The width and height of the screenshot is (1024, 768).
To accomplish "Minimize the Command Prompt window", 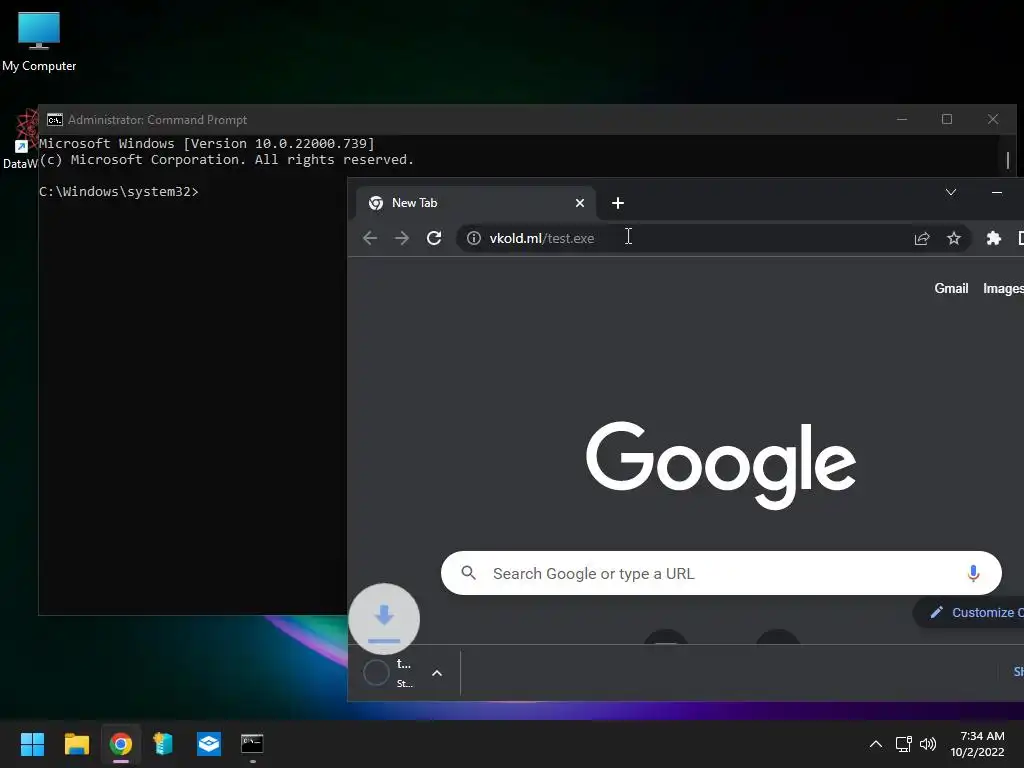I will [902, 119].
